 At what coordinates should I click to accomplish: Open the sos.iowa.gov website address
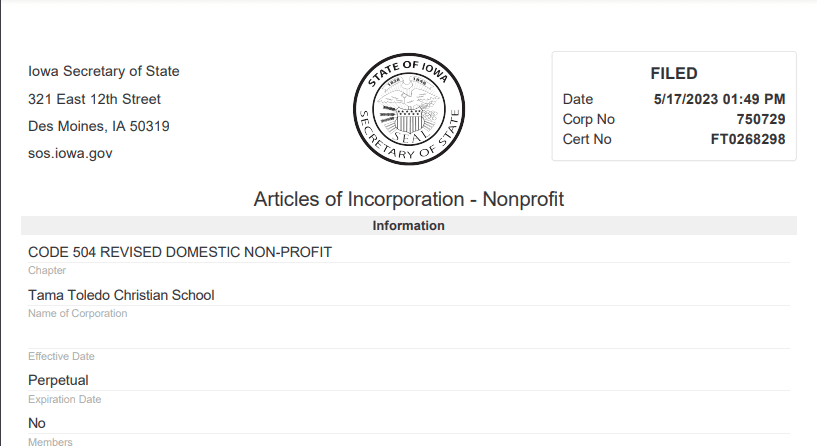point(70,154)
